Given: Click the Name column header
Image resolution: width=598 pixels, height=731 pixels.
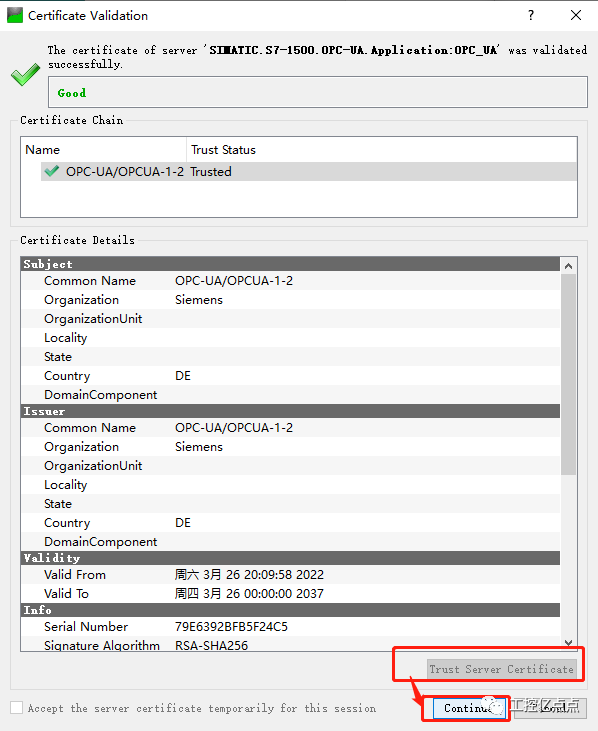Looking at the screenshot, I should tap(103, 150).
